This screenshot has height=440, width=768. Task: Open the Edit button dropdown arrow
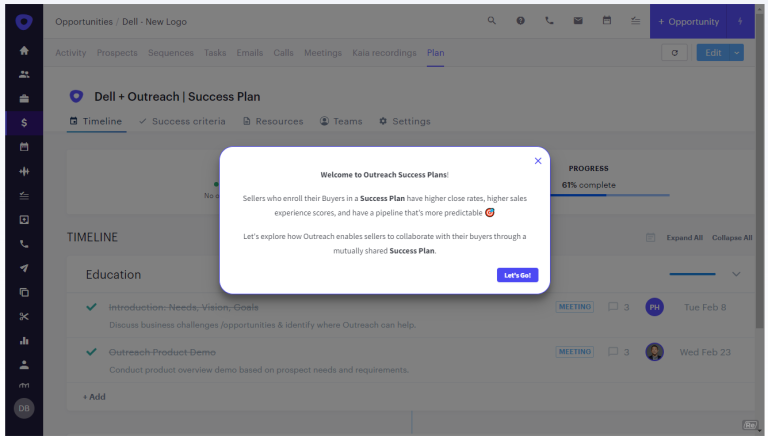pos(737,53)
